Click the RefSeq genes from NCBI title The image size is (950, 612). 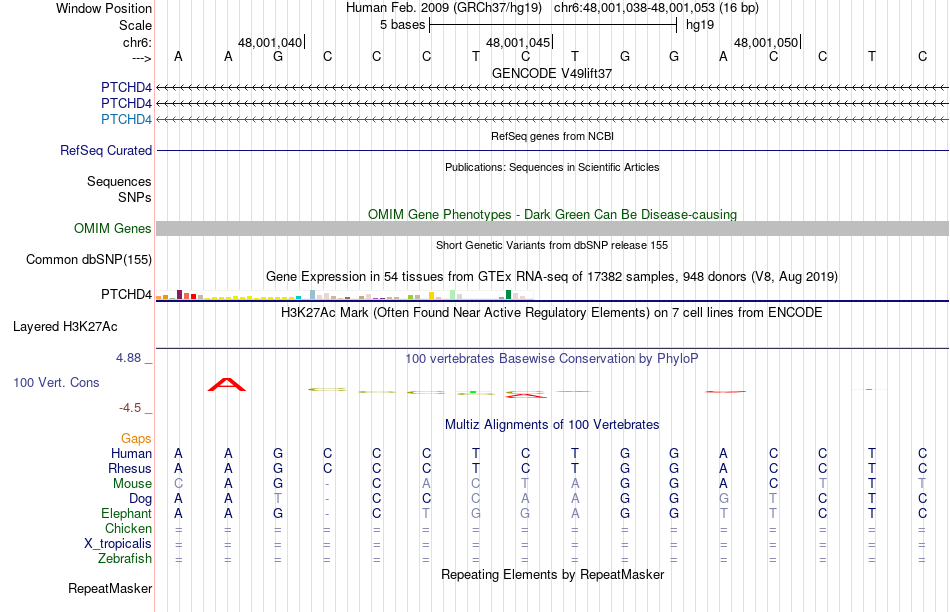552,136
